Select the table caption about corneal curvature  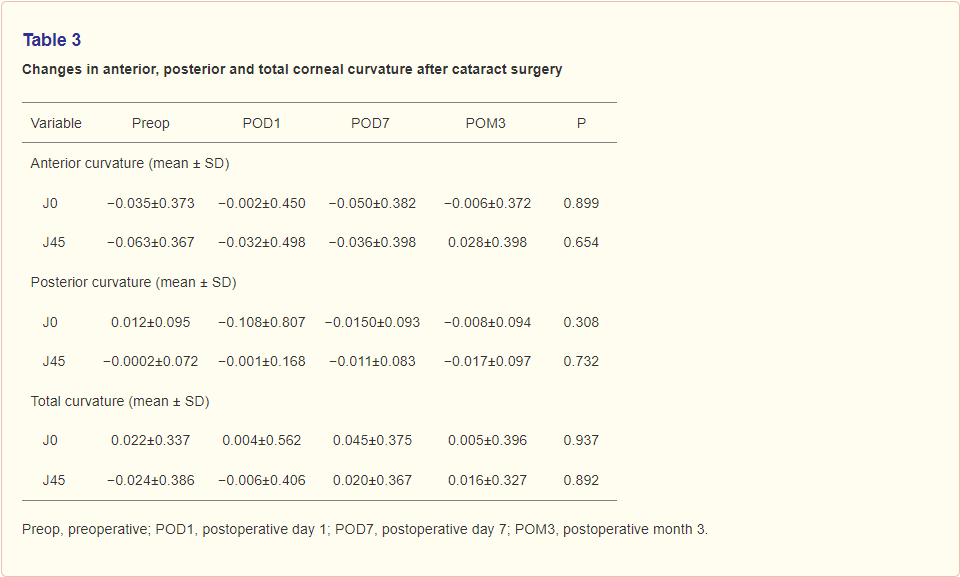coord(292,69)
